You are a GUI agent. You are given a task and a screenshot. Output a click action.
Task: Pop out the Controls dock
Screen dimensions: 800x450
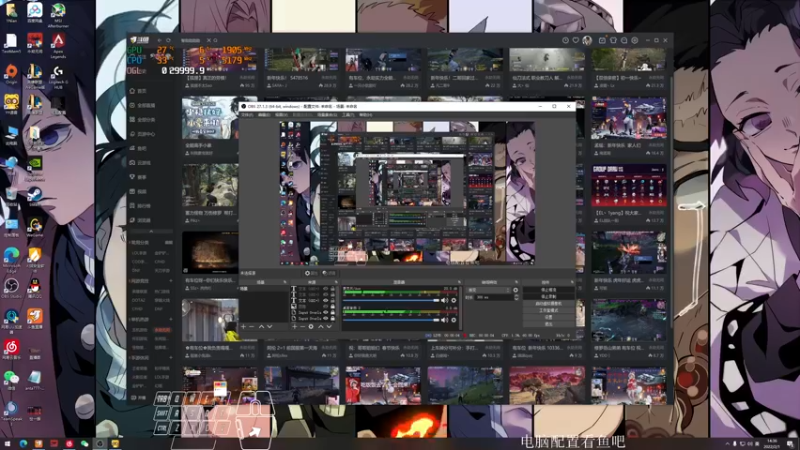tap(572, 282)
